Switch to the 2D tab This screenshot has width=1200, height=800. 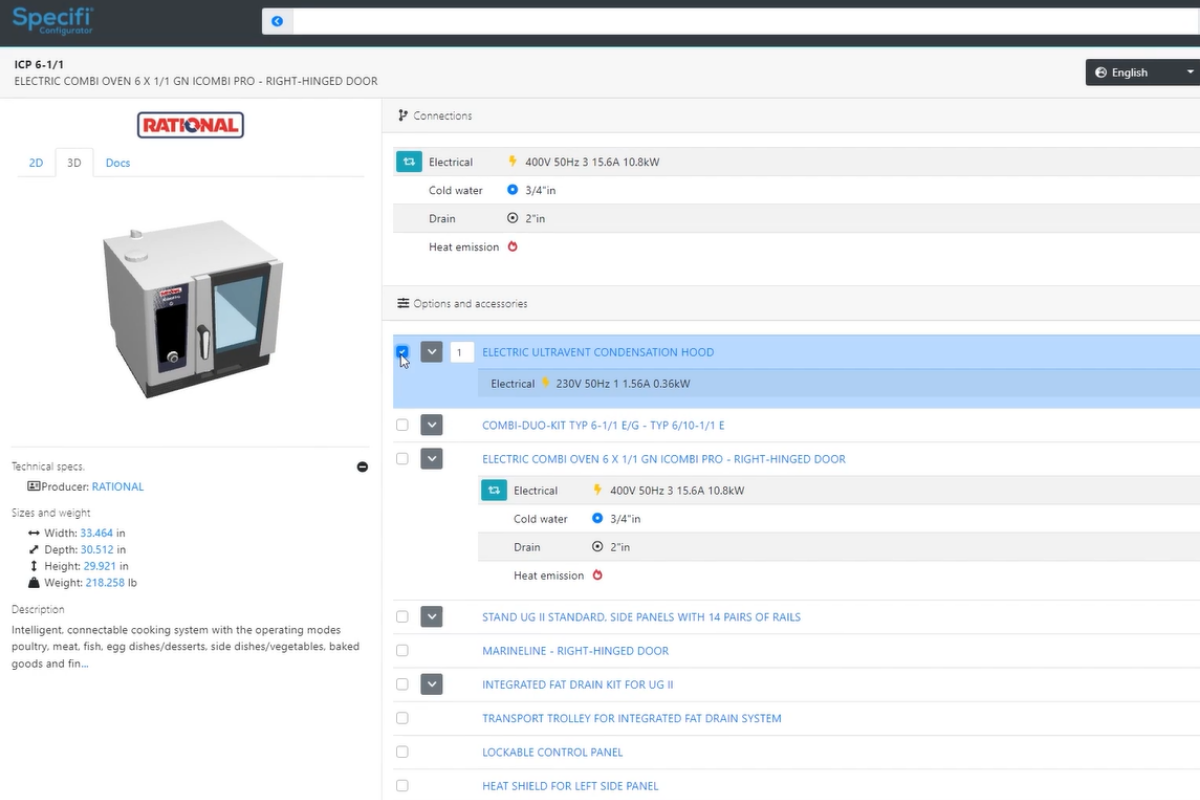(36, 163)
